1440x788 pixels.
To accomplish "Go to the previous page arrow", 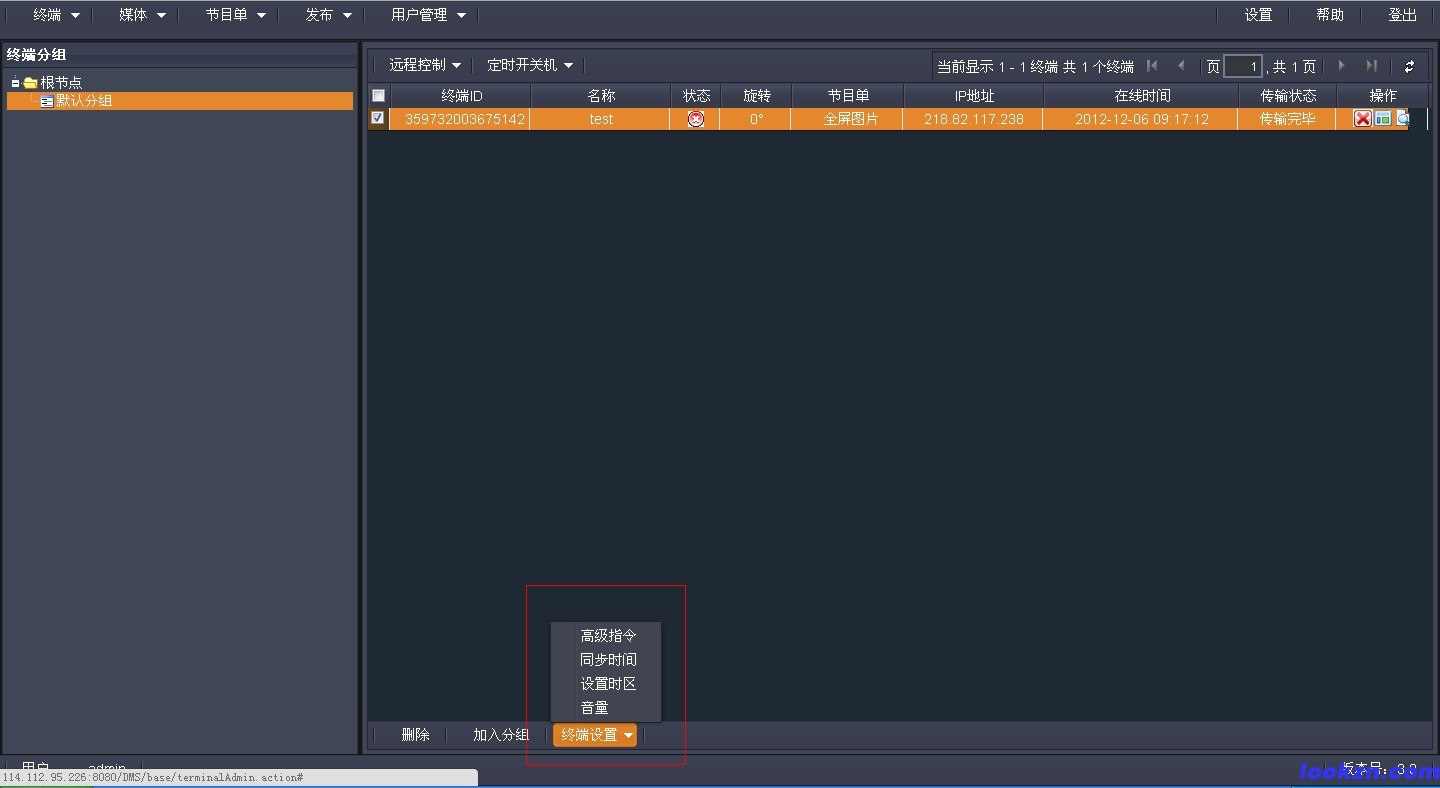I will [1181, 66].
